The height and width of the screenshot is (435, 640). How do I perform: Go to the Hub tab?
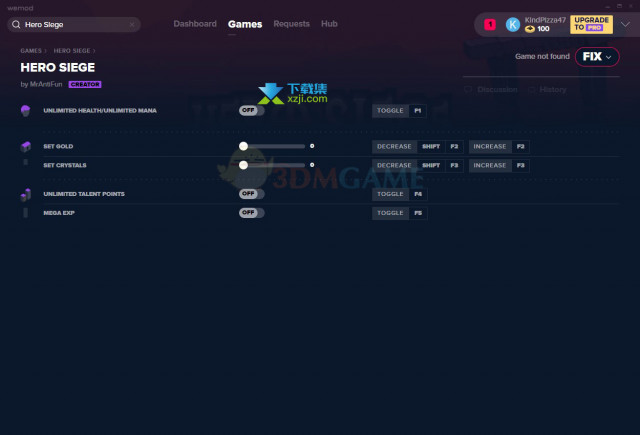point(329,24)
